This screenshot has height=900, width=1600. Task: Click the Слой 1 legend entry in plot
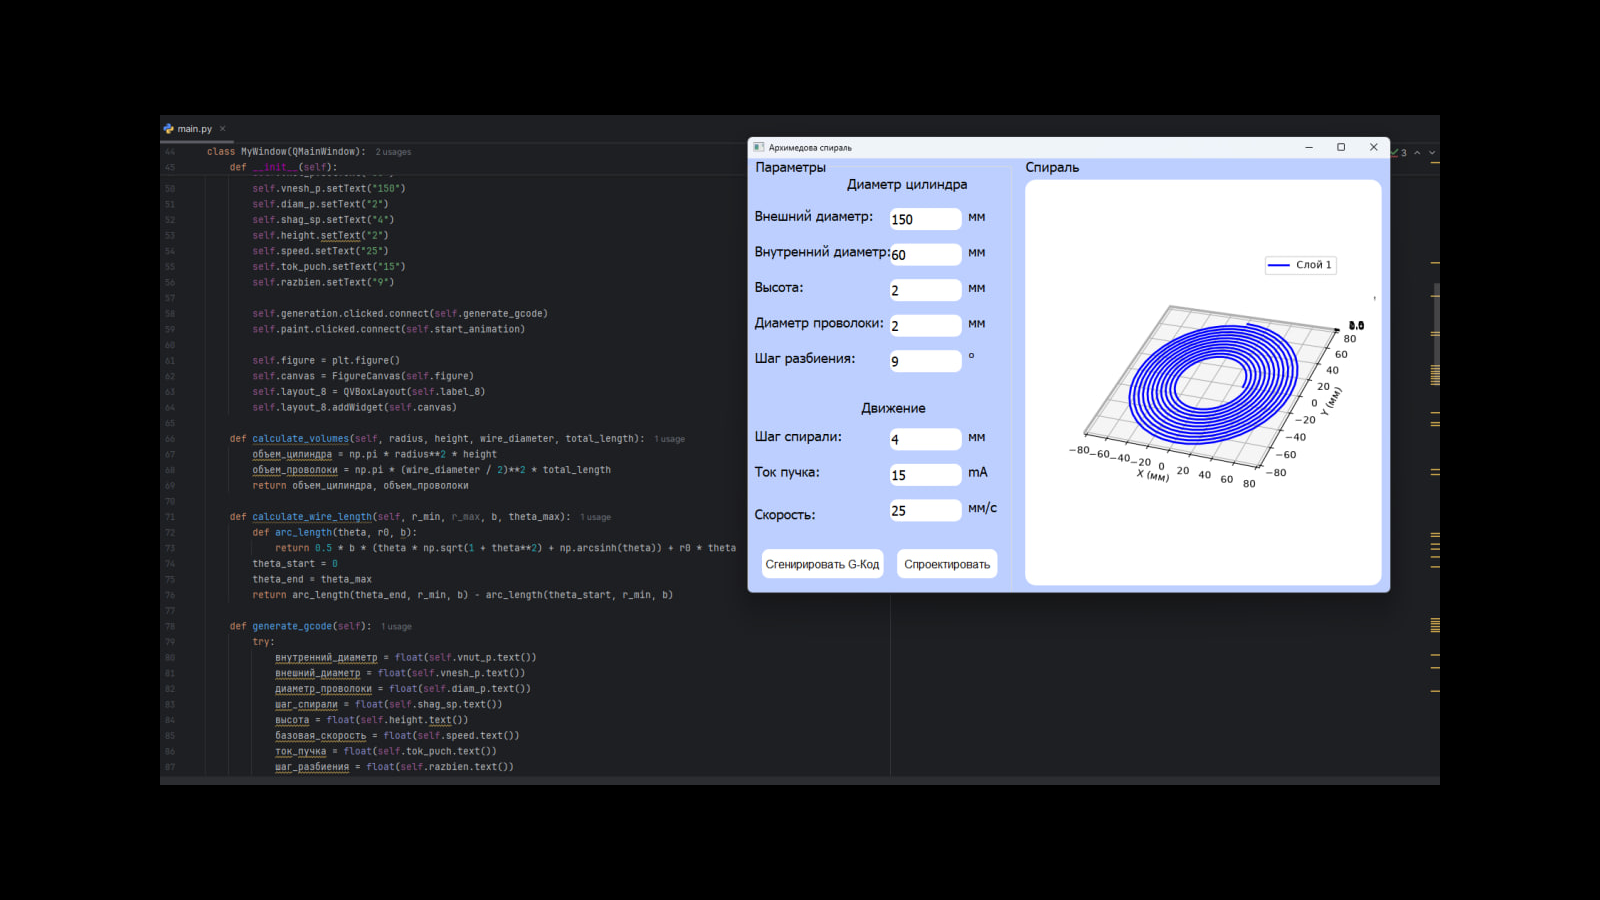[1300, 265]
